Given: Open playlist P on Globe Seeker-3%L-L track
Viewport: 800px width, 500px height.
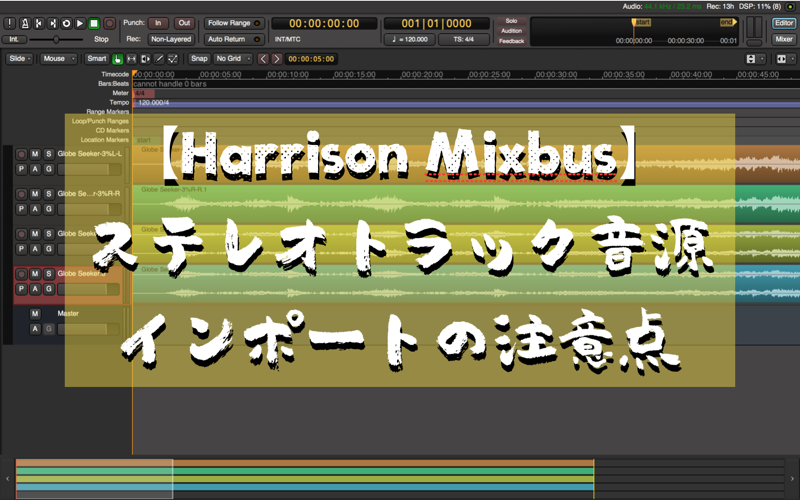Looking at the screenshot, I should pos(21,169).
